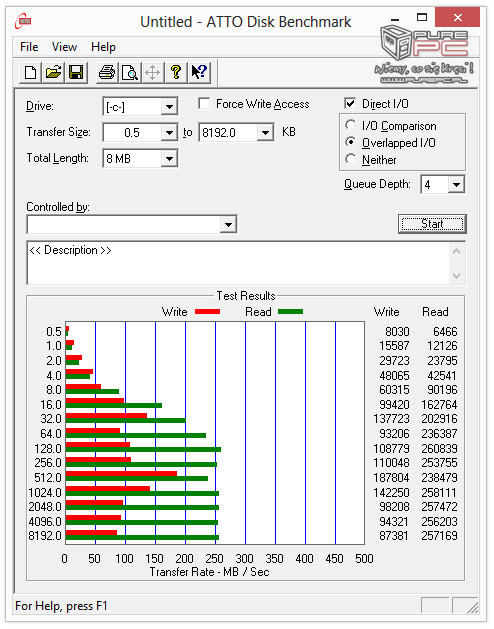Open the Total Length dropdown

pos(169,158)
